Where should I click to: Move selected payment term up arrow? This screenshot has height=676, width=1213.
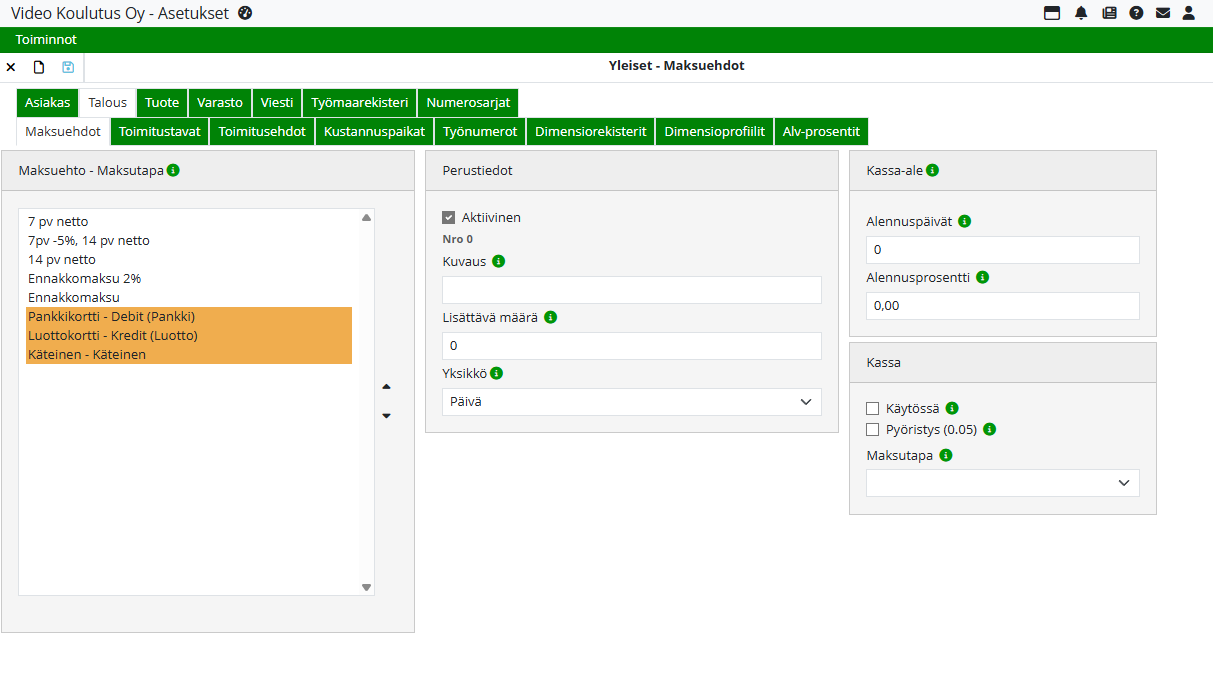(387, 386)
